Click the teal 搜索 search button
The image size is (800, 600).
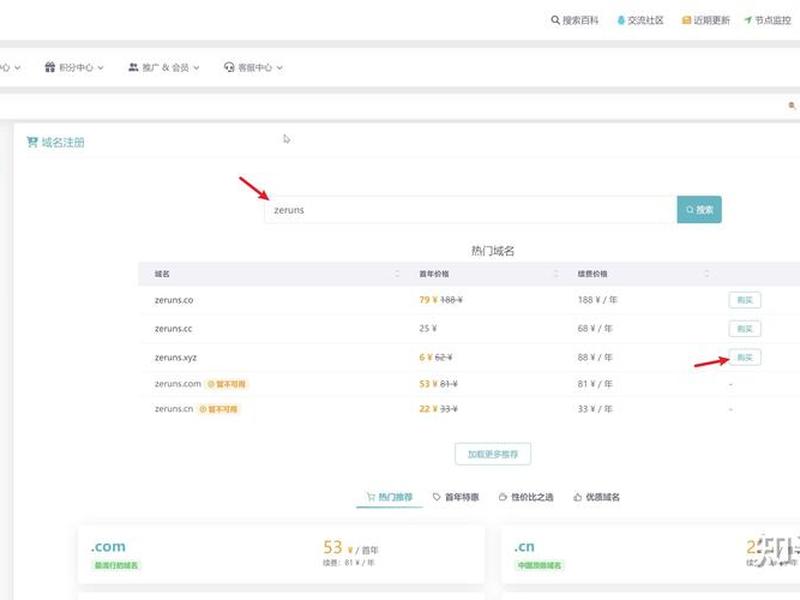tap(699, 210)
